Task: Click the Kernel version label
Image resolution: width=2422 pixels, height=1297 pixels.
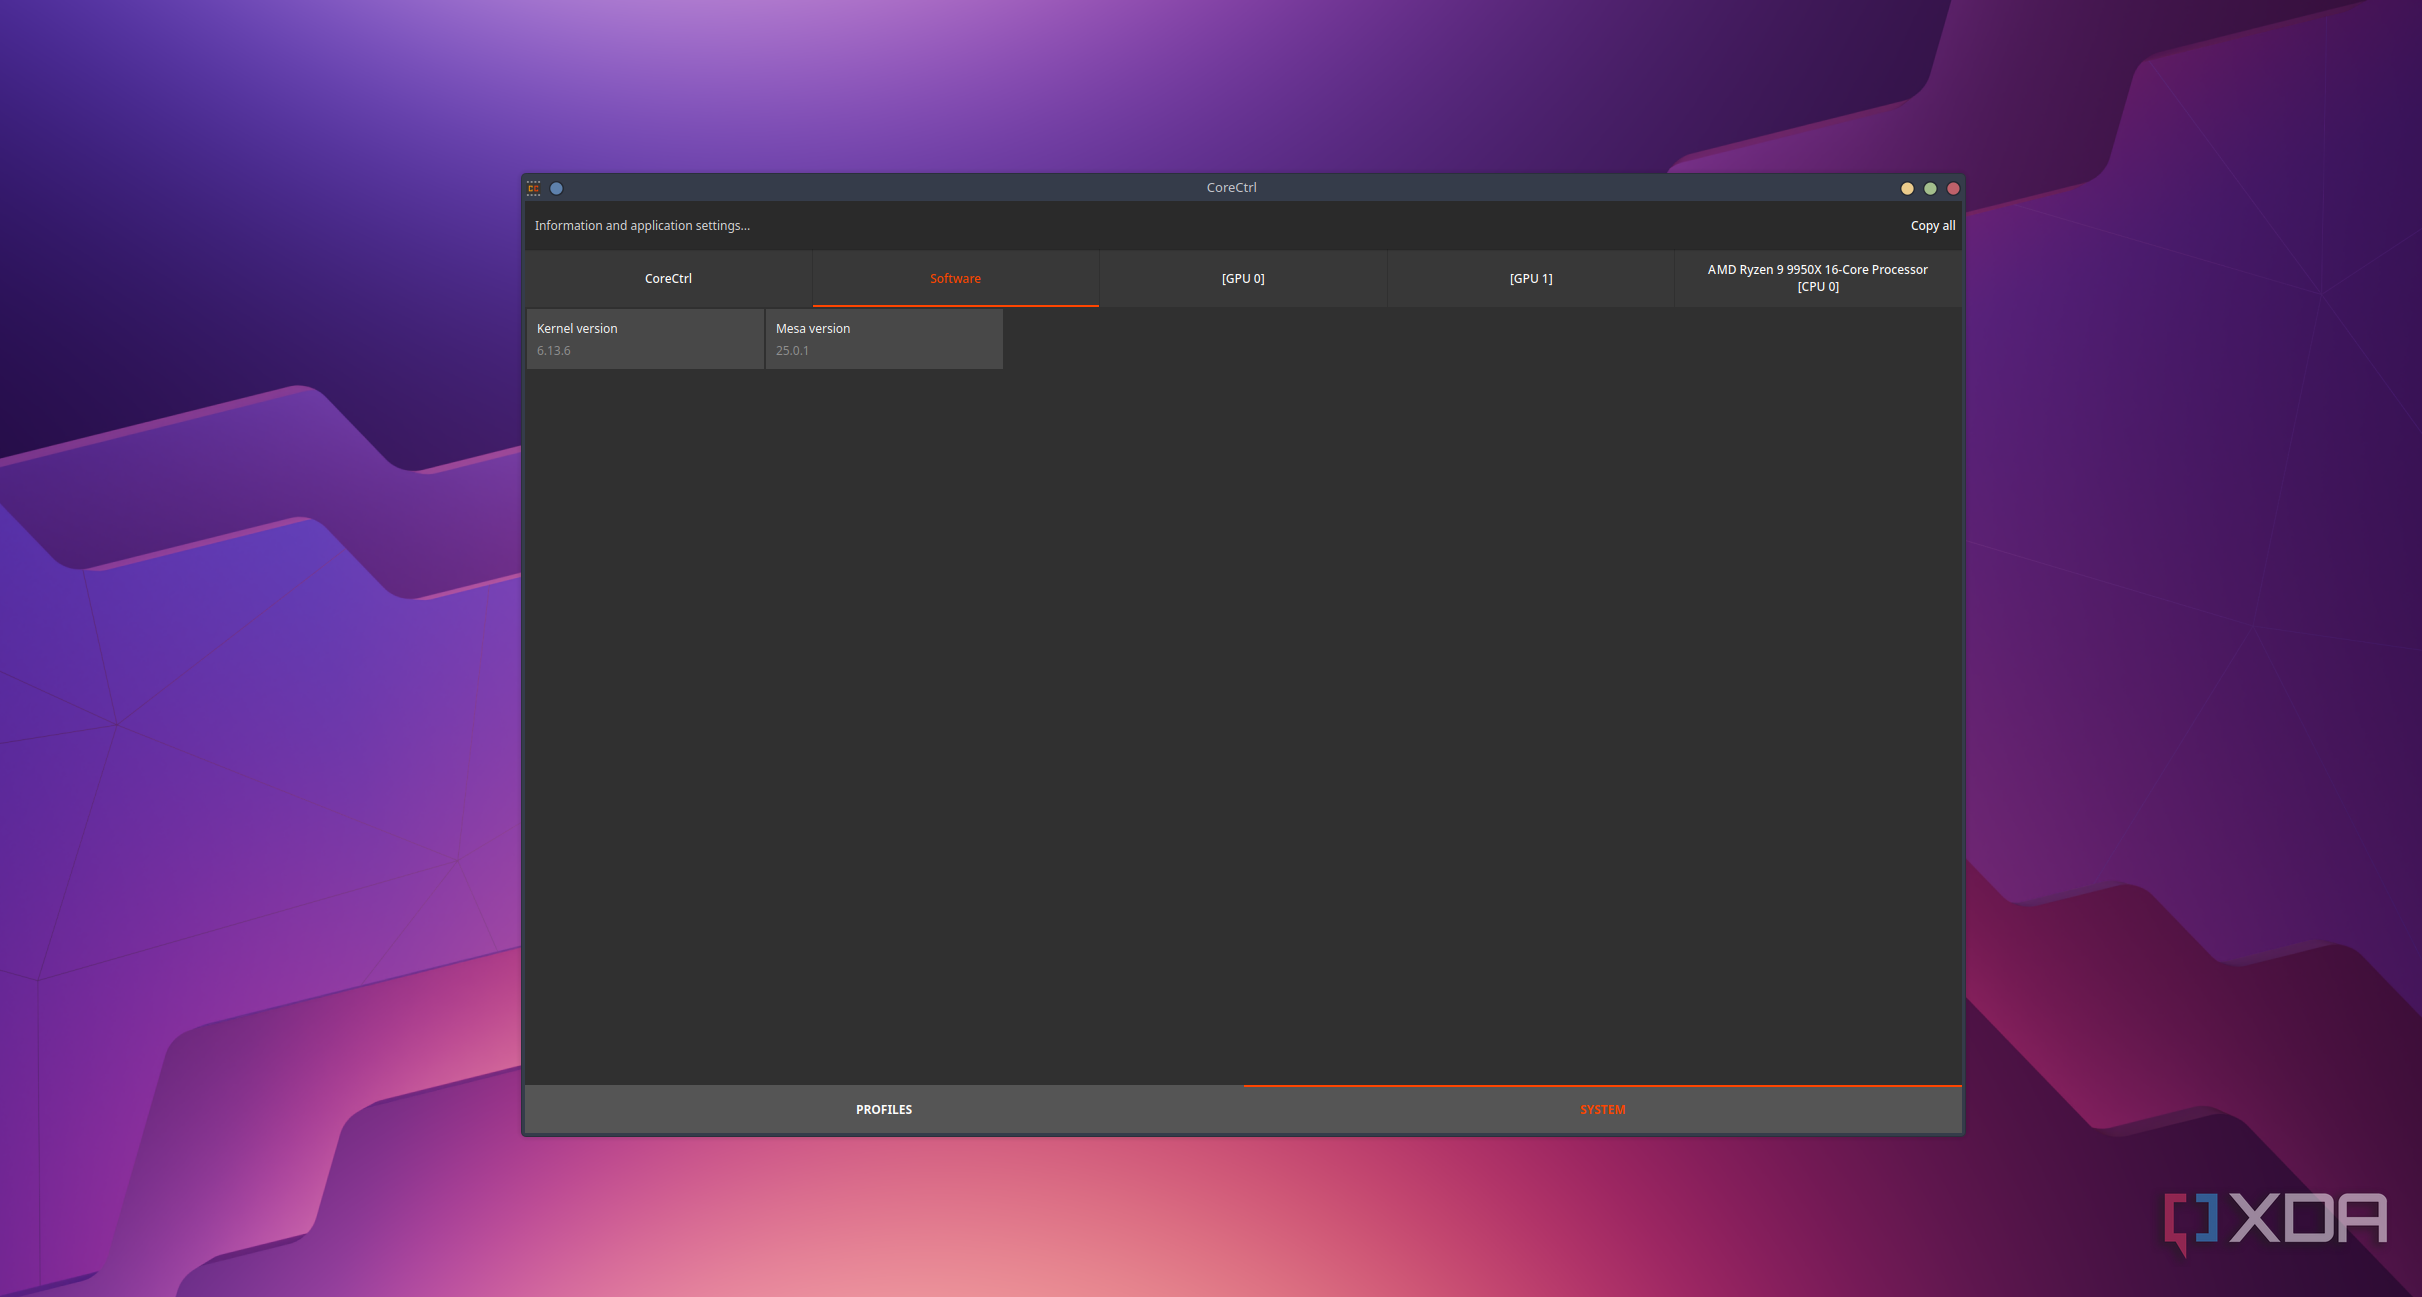Action: coord(577,329)
